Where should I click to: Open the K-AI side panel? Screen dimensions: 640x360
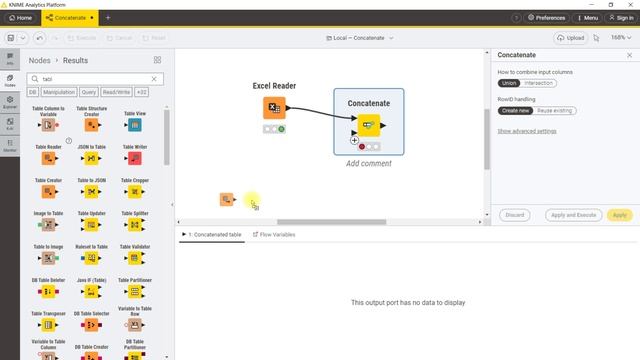10,124
